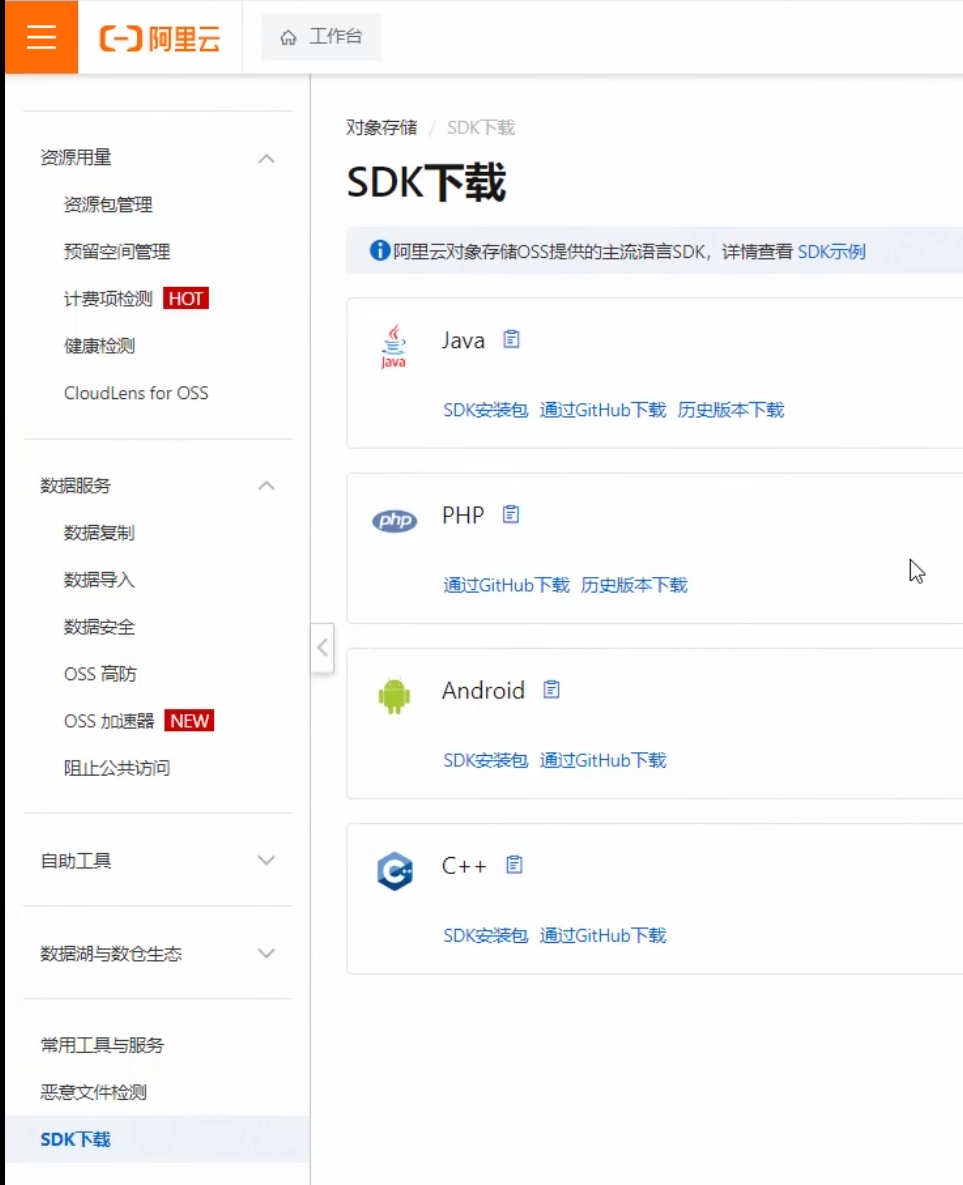Screen dimensions: 963x1185
Task: Open the SDK示例 link in banner
Action: click(831, 252)
